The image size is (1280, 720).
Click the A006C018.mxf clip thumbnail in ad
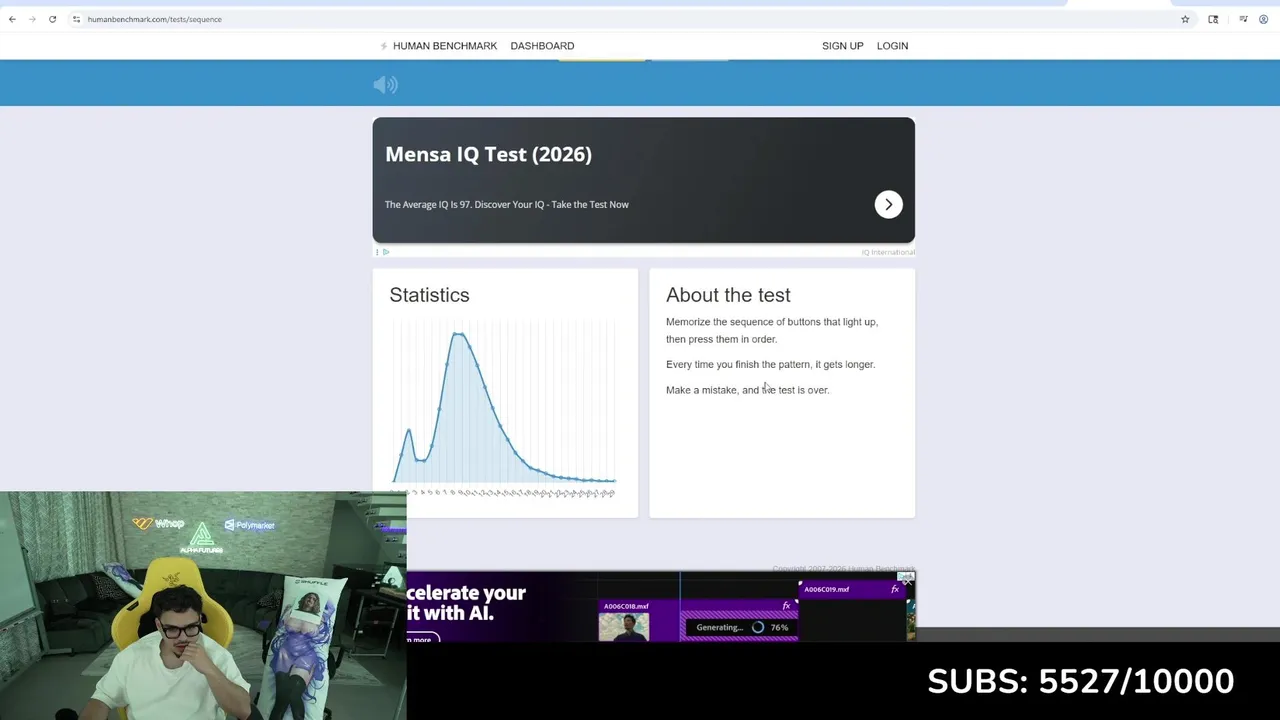[624, 627]
